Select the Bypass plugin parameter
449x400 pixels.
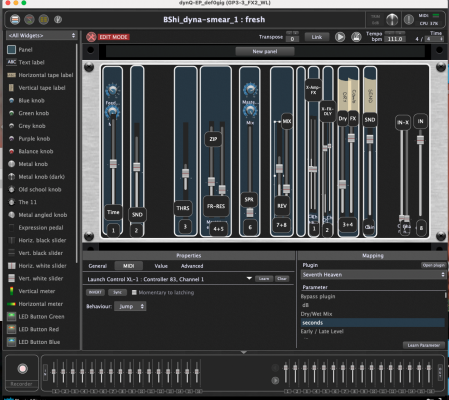372,296
